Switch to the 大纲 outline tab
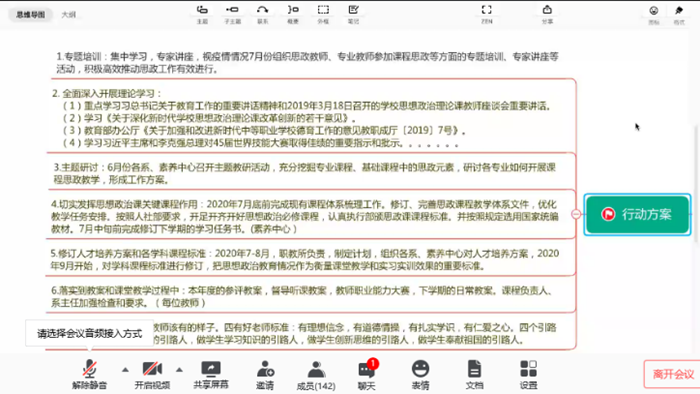The width and height of the screenshot is (700, 394). pos(68,15)
